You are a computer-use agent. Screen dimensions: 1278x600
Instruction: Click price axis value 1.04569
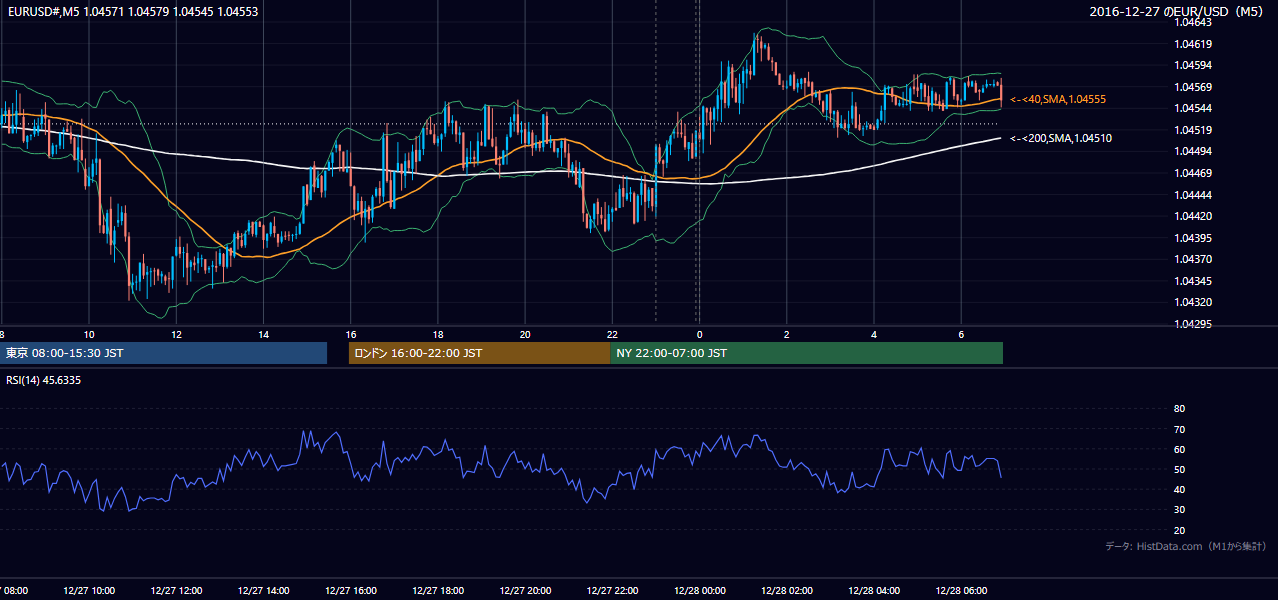pos(1194,87)
